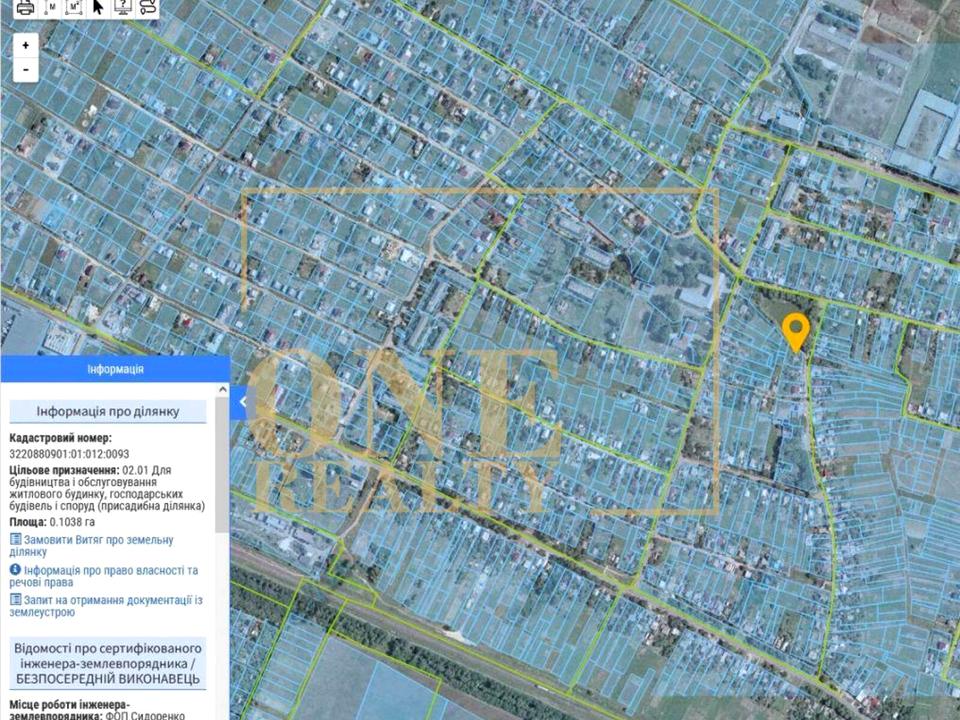Collapse the info panel with the arrow
The width and height of the screenshot is (960, 720).
coord(242,402)
